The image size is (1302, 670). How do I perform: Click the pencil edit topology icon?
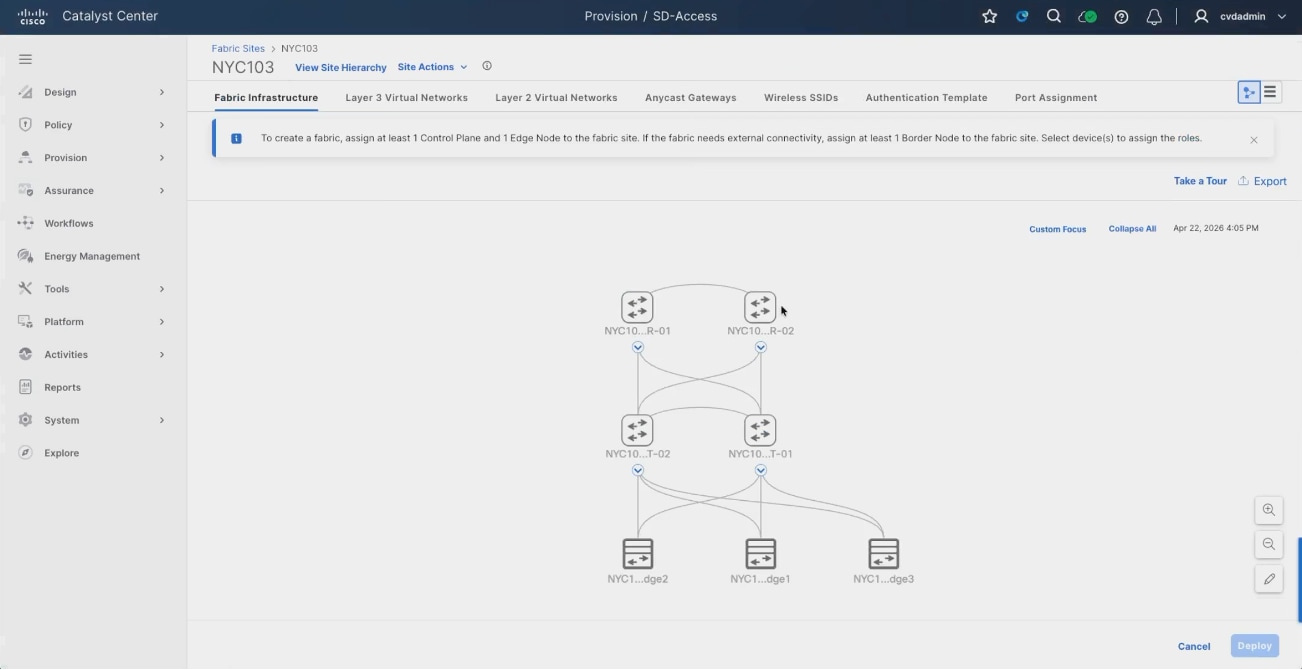point(1268,579)
